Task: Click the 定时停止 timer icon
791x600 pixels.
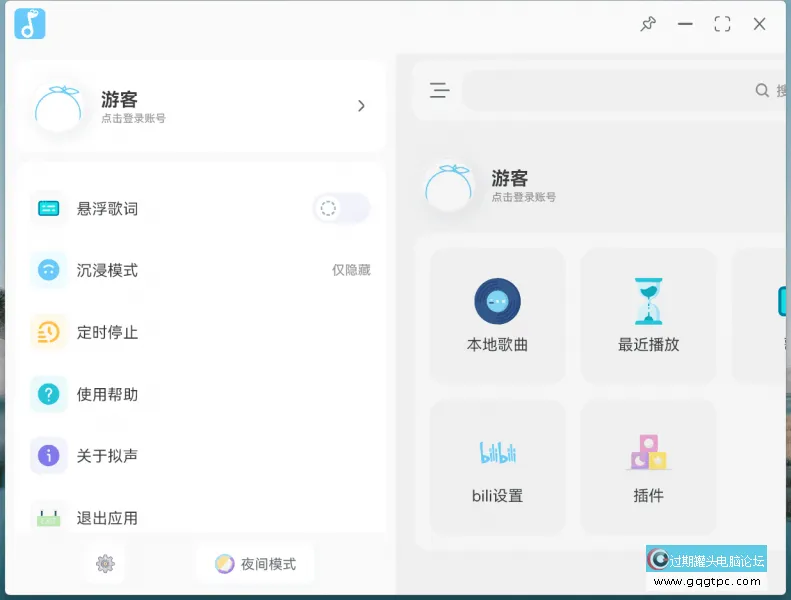Action: pyautogui.click(x=48, y=332)
